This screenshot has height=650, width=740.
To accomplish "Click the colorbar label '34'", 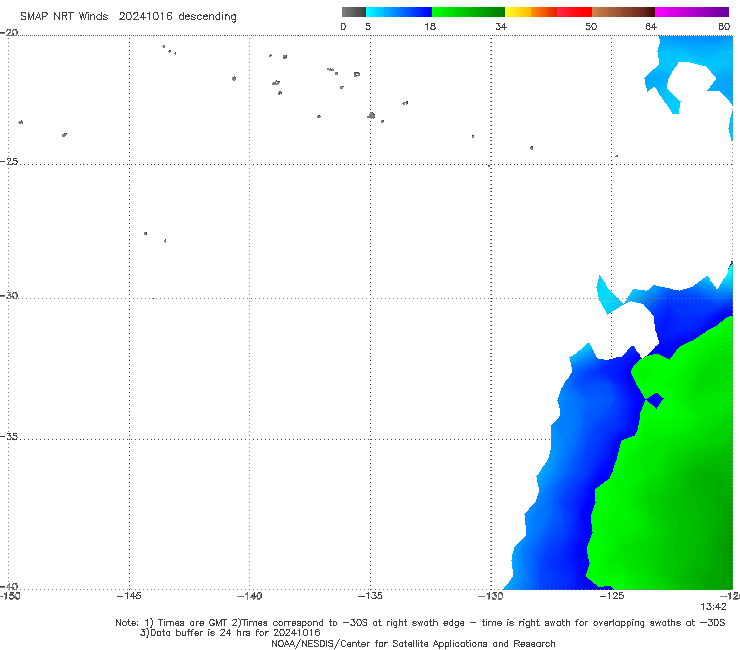I will (501, 26).
